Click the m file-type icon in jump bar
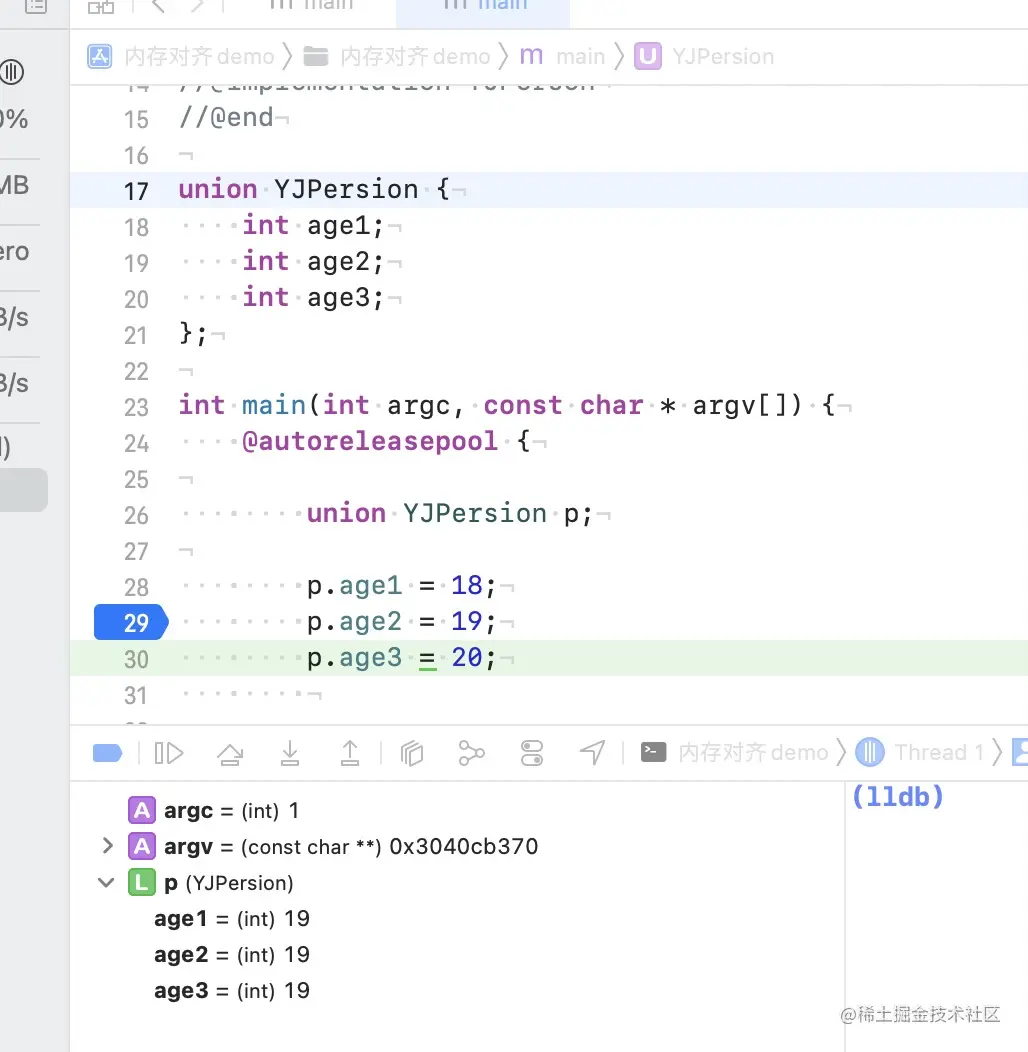 tap(531, 56)
